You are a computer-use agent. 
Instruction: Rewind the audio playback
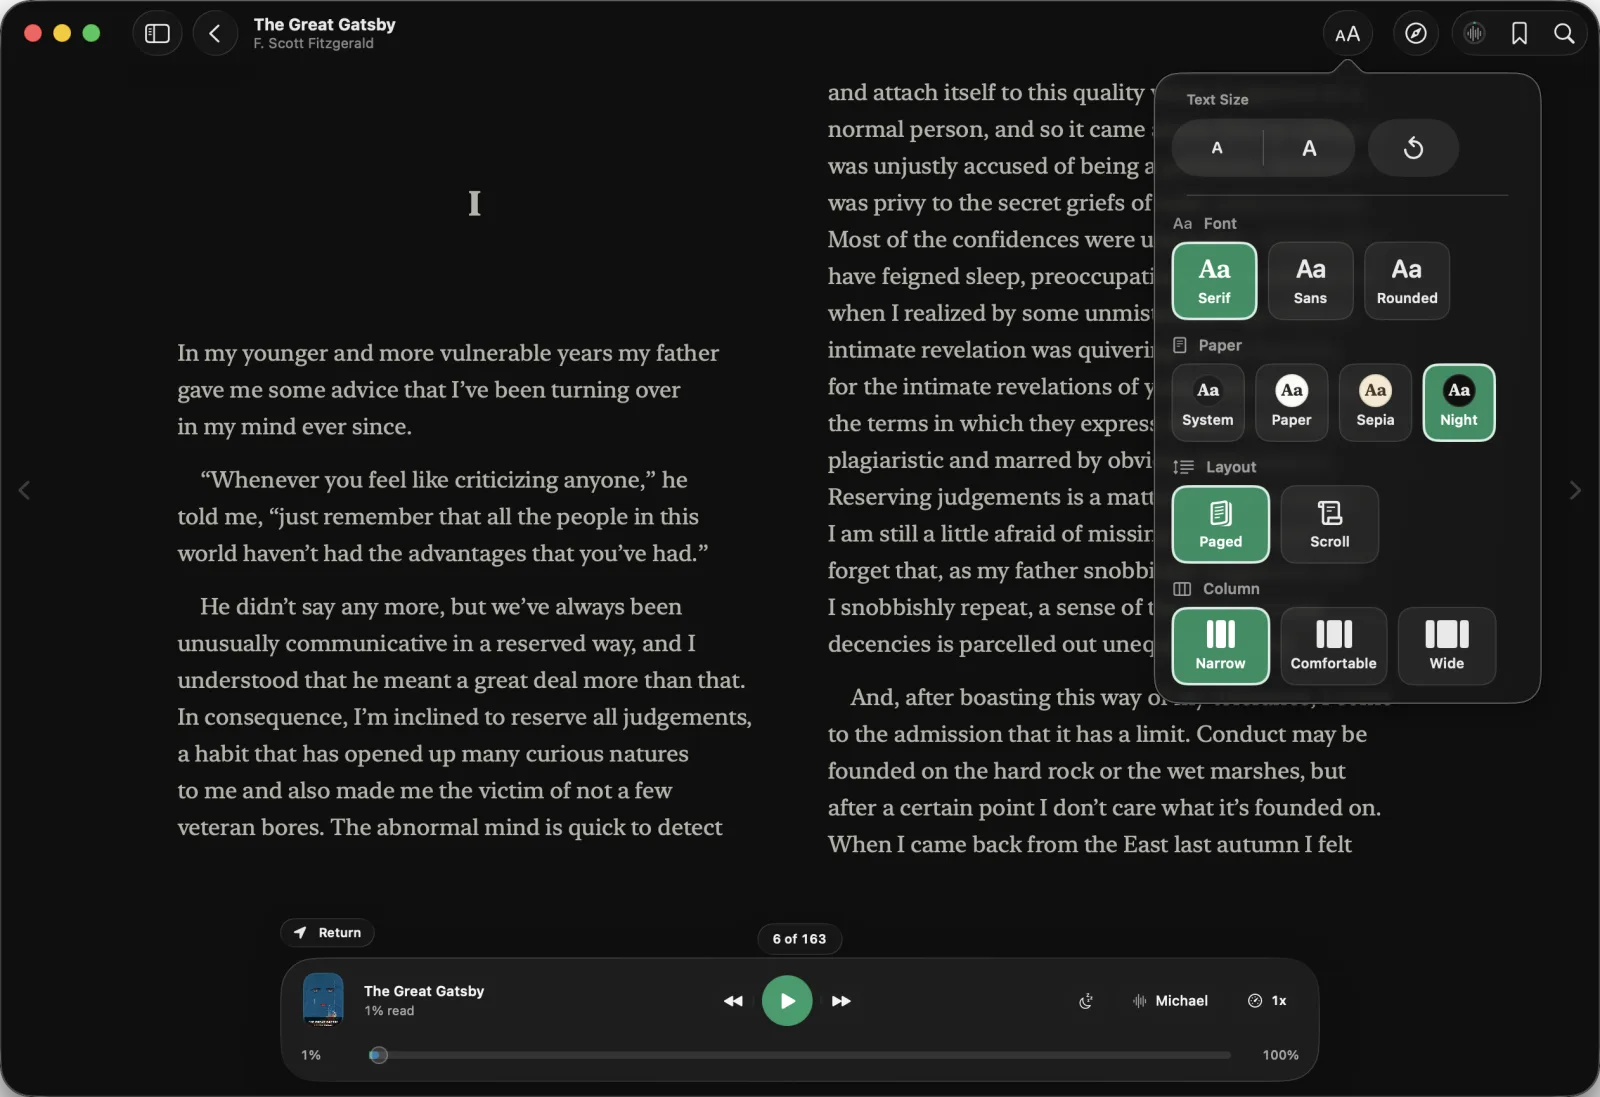[x=733, y=1001]
